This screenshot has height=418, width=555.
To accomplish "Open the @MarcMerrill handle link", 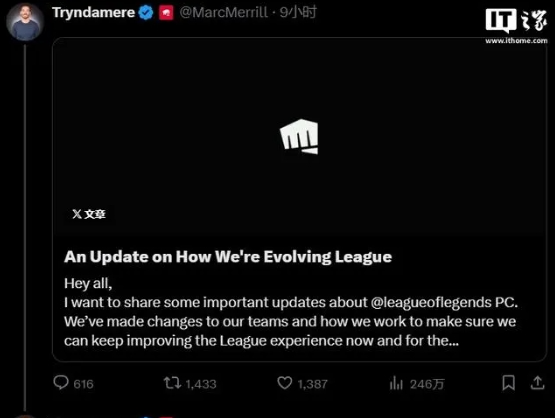I will pyautogui.click(x=224, y=13).
